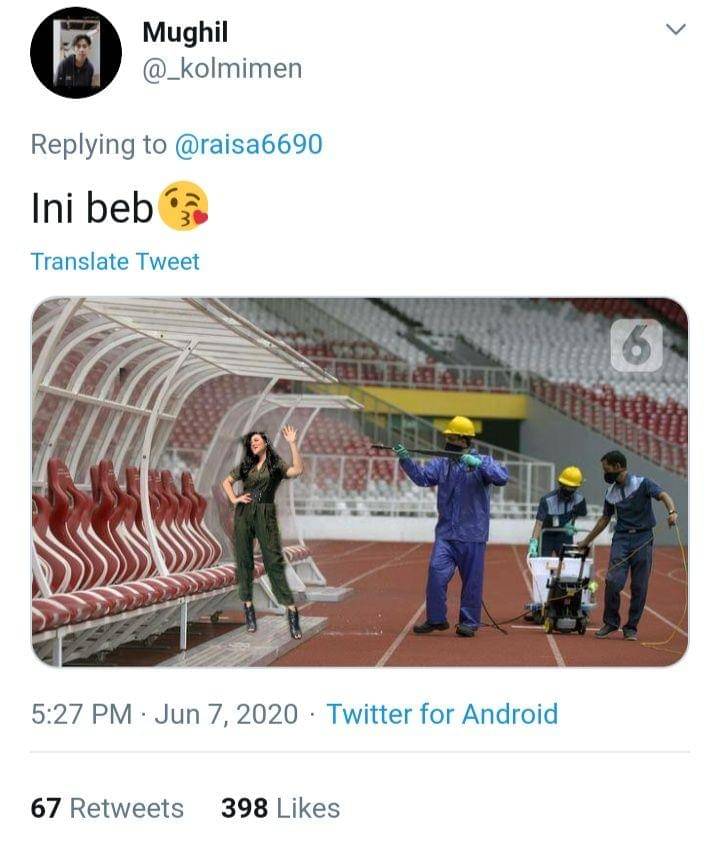Viewport: 720px width, 854px height.
Task: Open the @raisa6690 mention link
Action: (x=249, y=144)
